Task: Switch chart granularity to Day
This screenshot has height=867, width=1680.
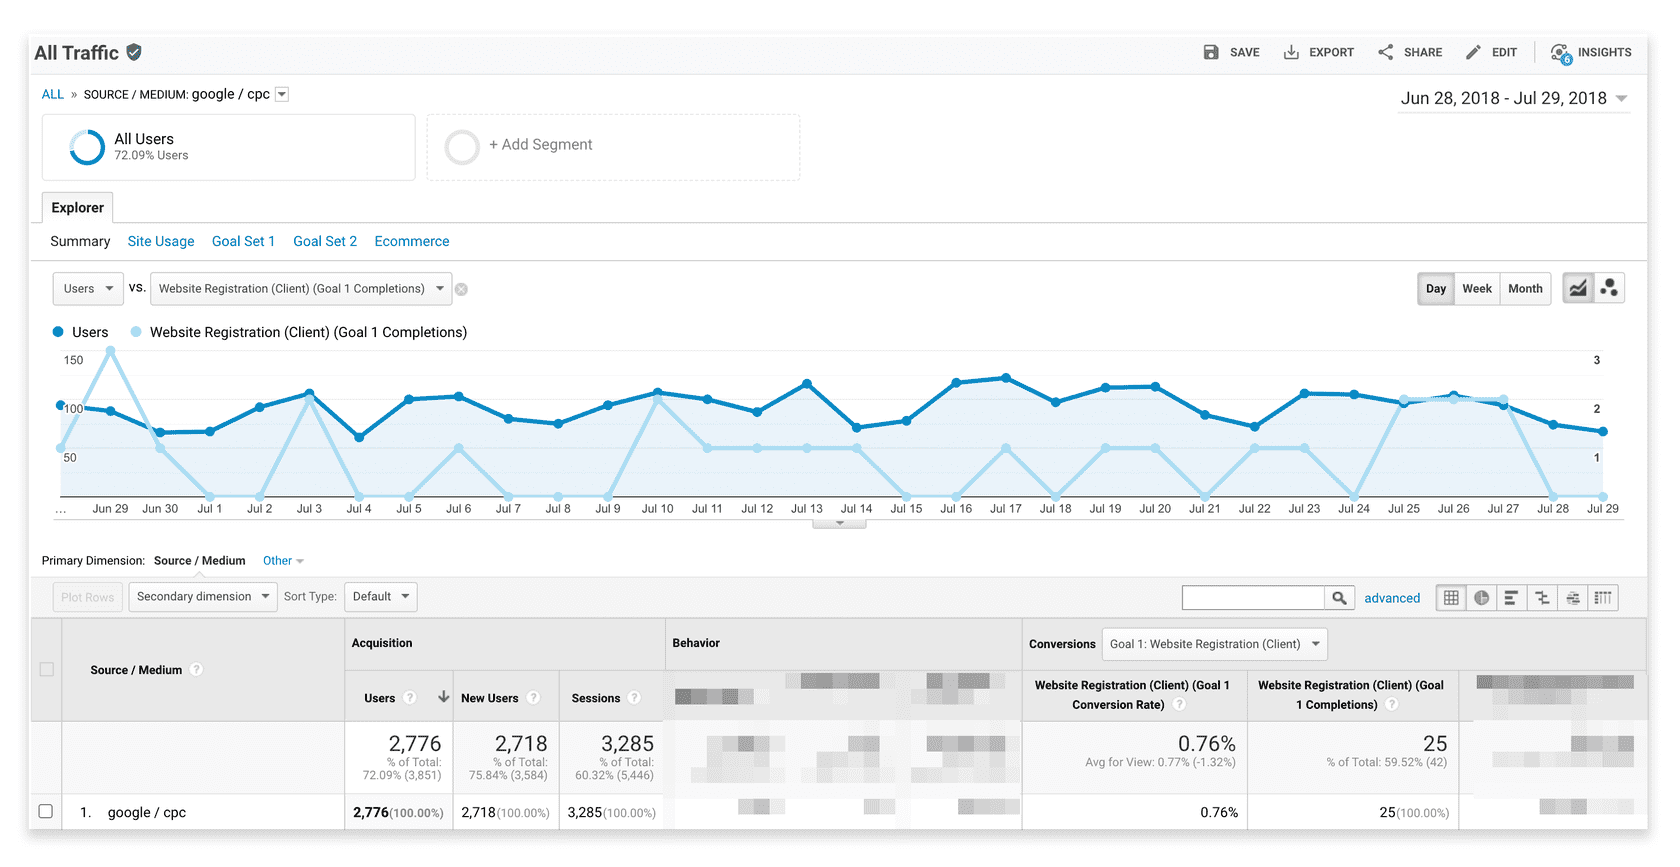Action: pos(1436,288)
